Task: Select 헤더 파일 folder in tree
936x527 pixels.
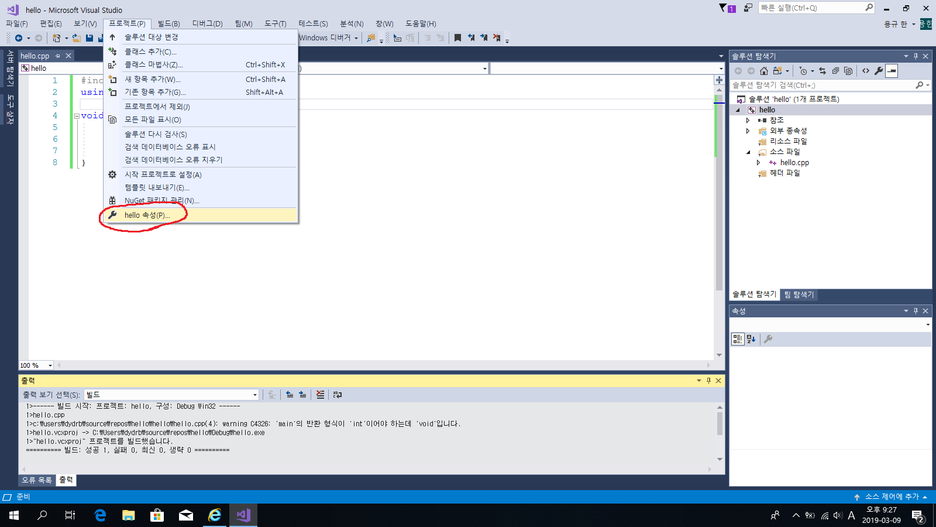Action: 784,173
